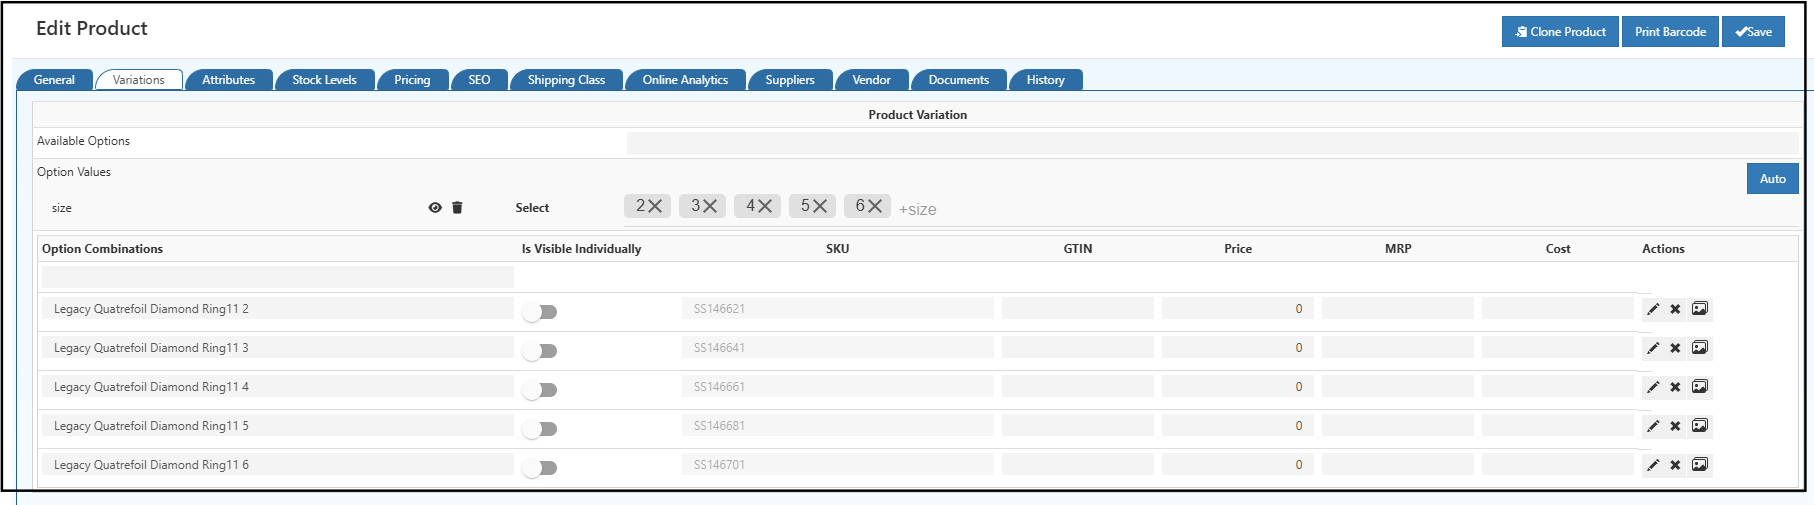Open image picker for Ring11 4 variation
The image size is (1814, 505).
(1699, 387)
